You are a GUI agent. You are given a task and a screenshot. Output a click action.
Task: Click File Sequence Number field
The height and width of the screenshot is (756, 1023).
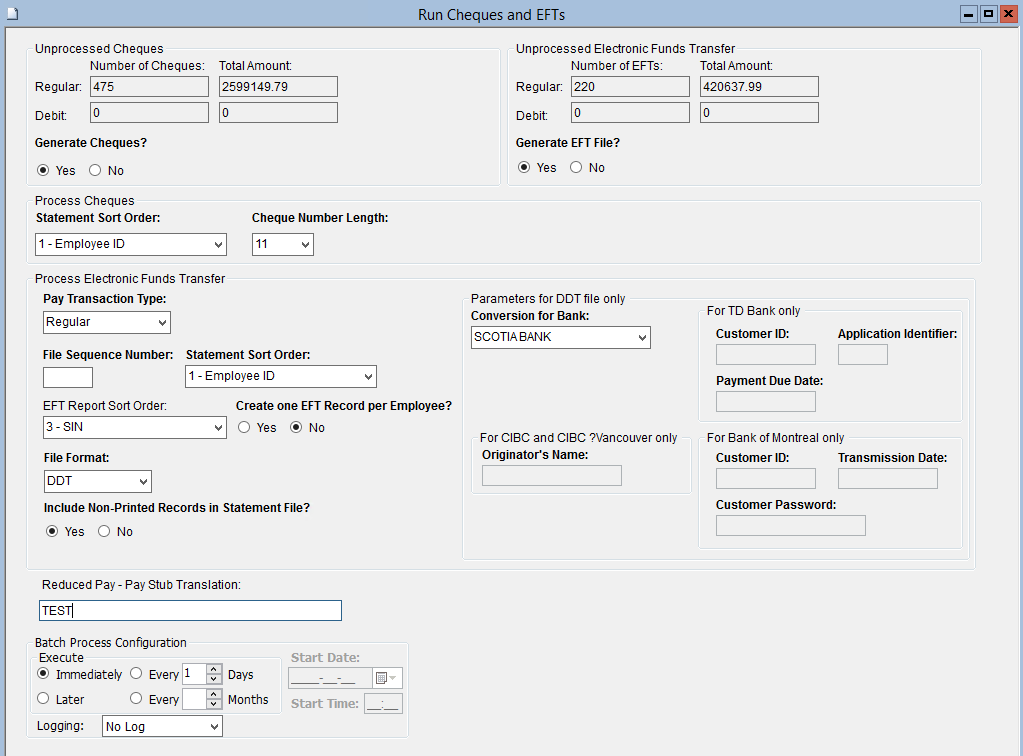click(68, 378)
